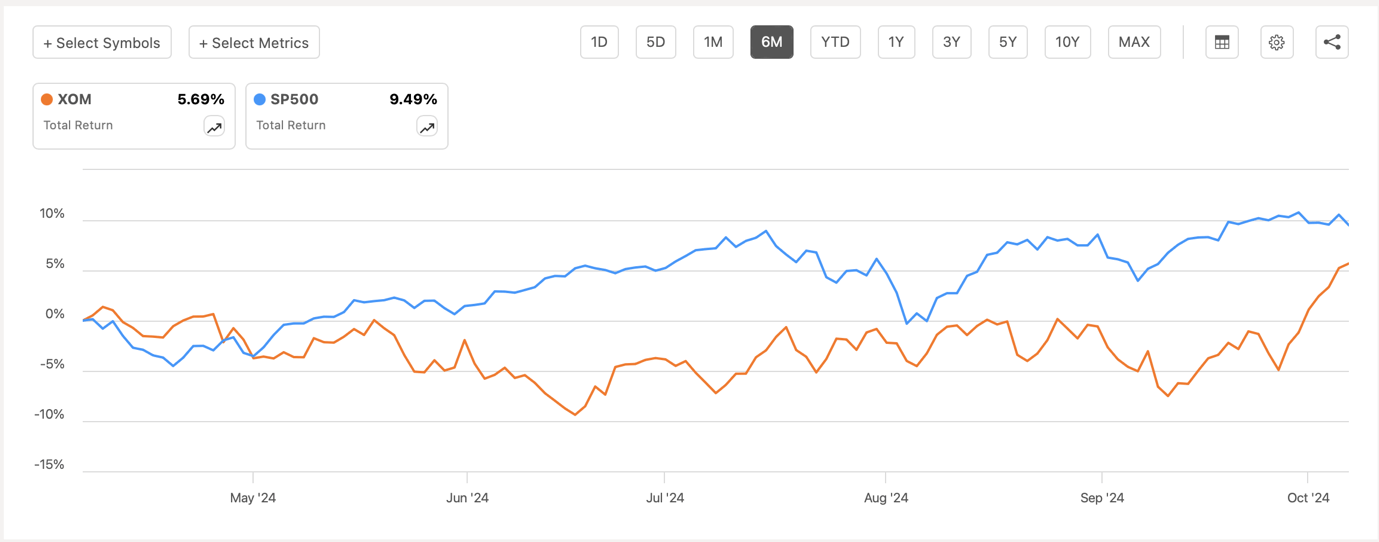Show the MAX time range
The width and height of the screenshot is (1379, 542).
pos(1134,42)
